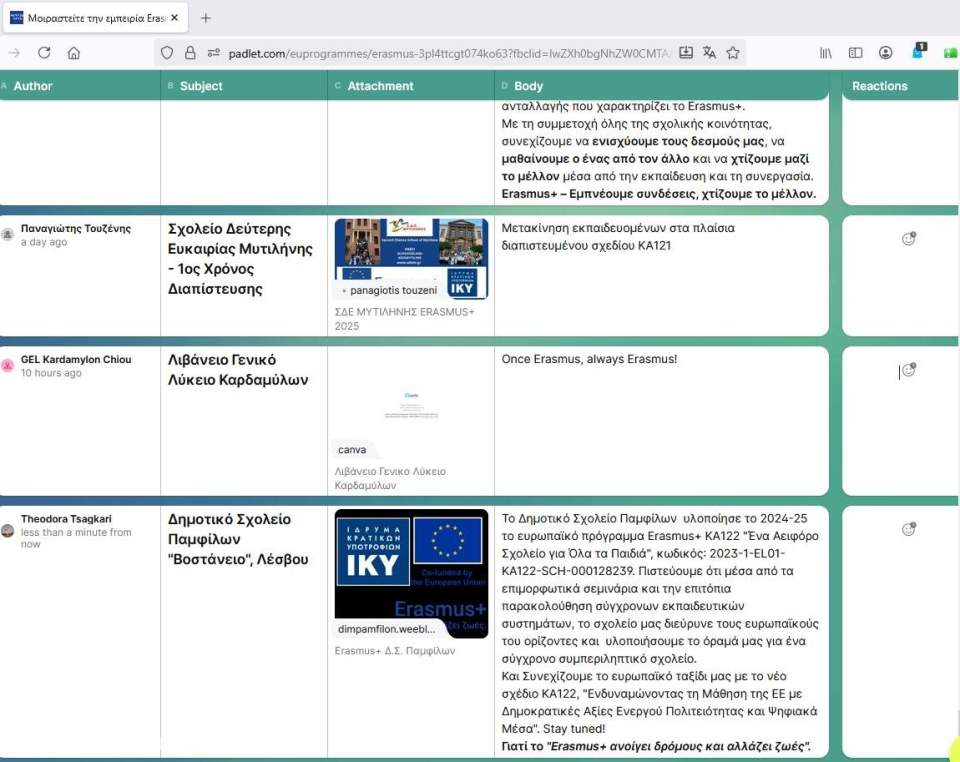Click the translate page icon
Viewport: 960px width, 762px height.
click(x=709, y=53)
